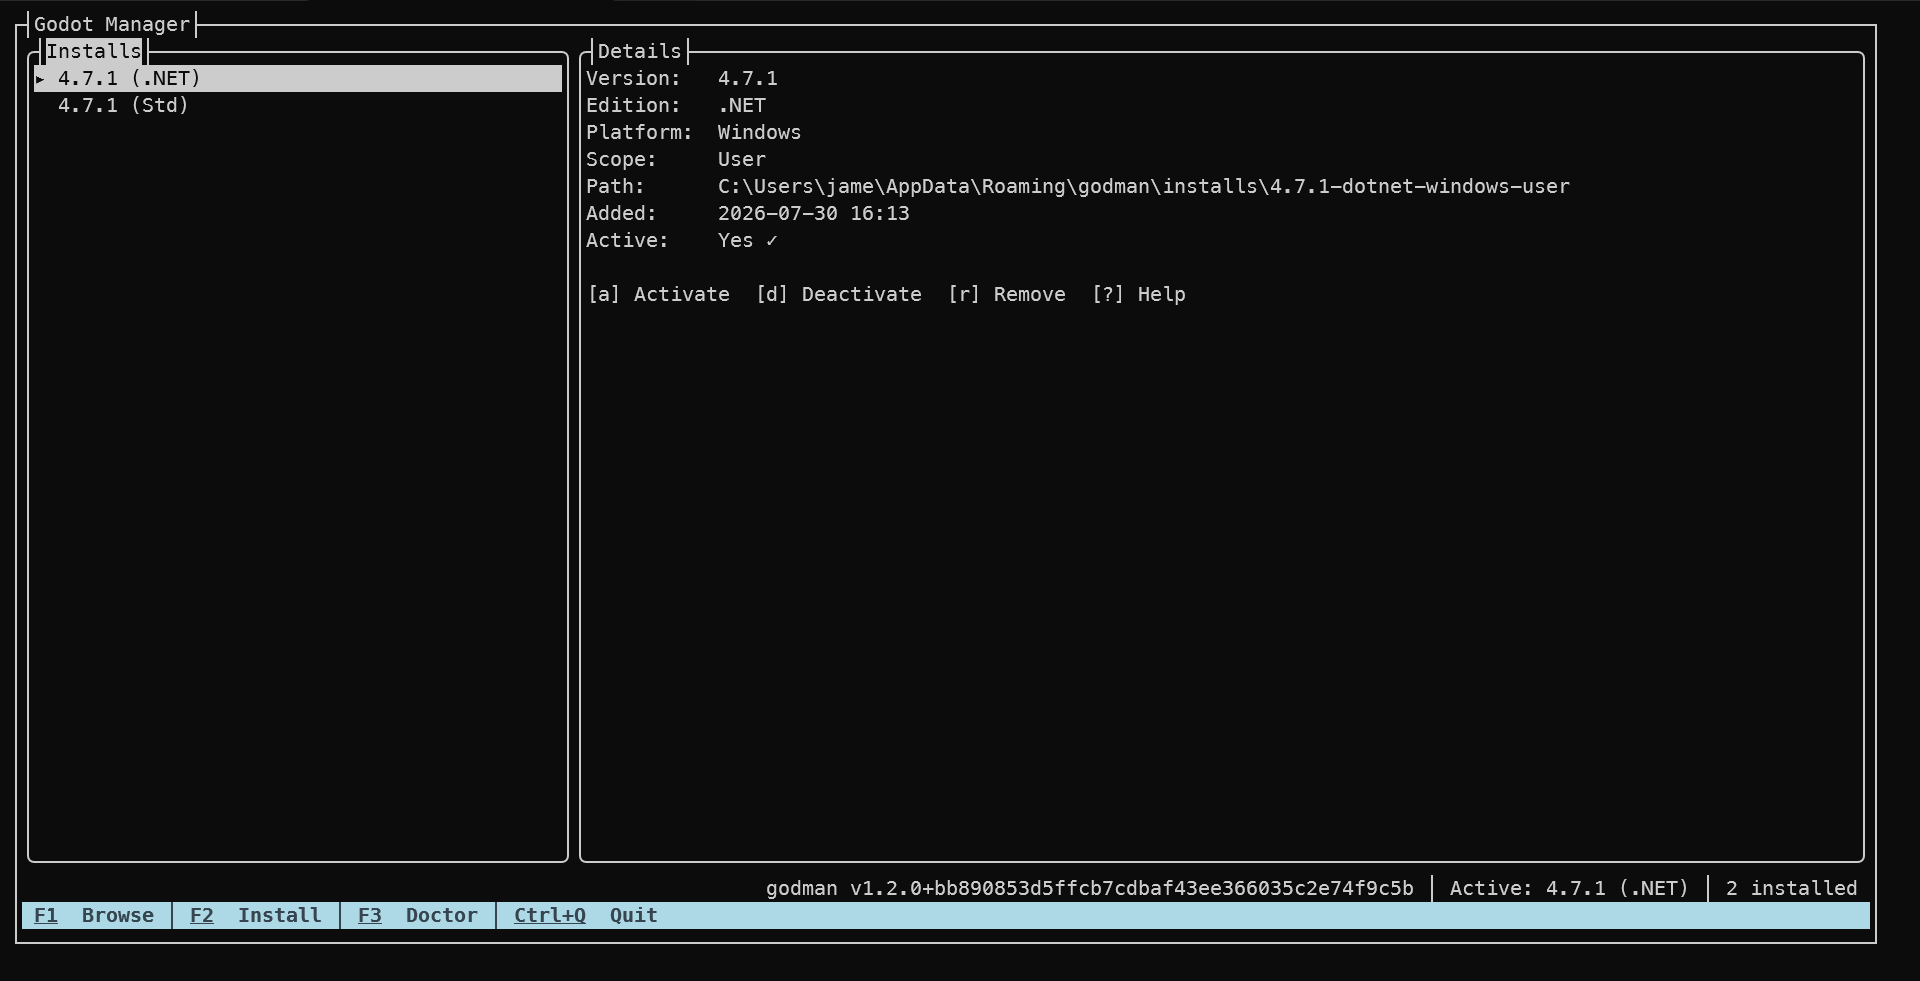Click the Edition value .NET

[742, 105]
